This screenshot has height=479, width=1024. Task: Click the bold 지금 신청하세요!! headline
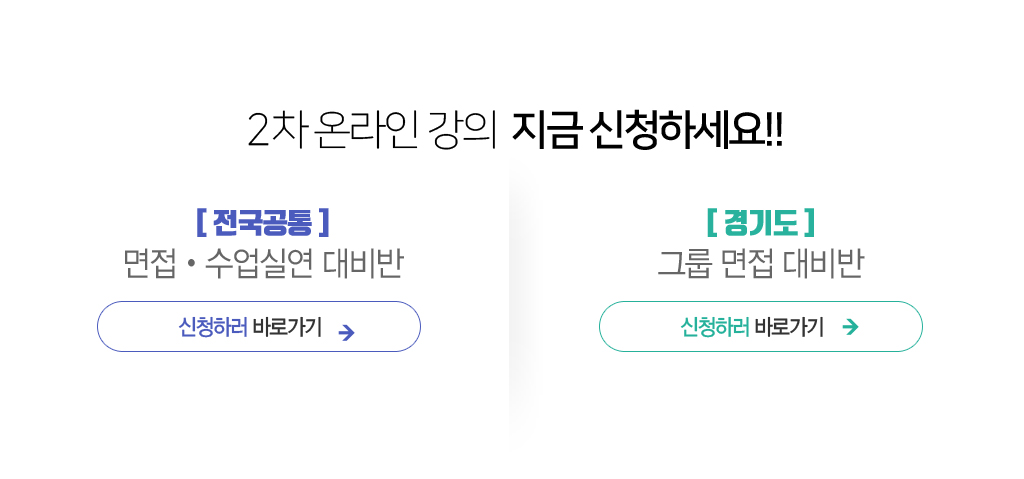click(647, 131)
